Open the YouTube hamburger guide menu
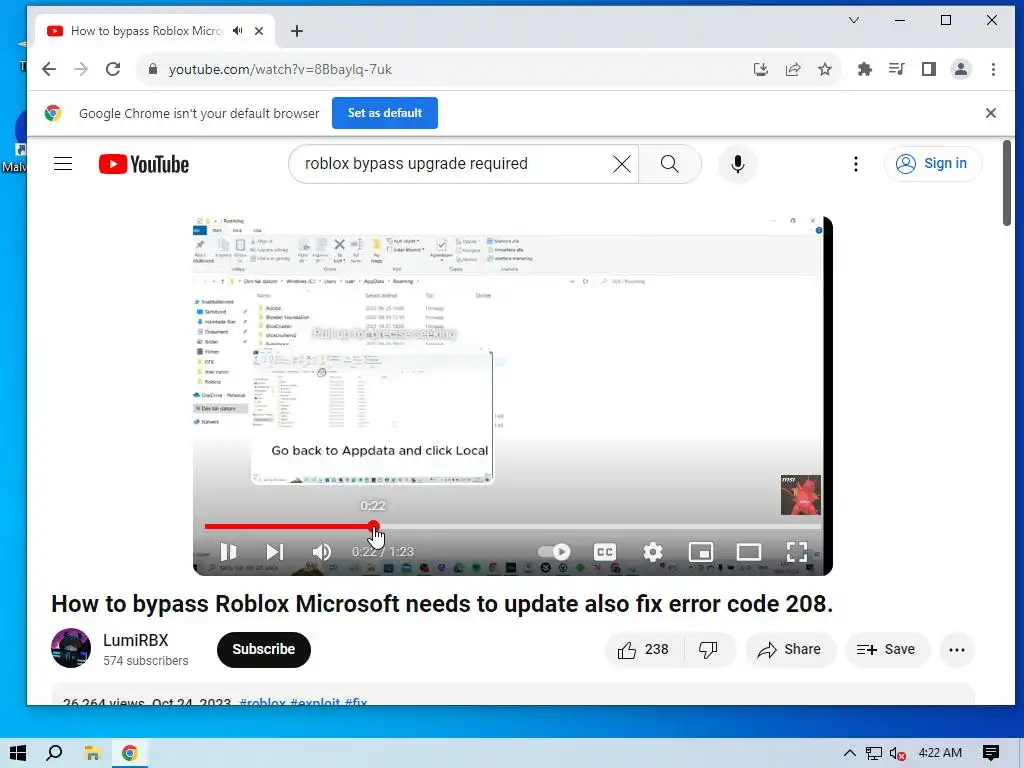Image resolution: width=1024 pixels, height=768 pixels. [x=63, y=164]
